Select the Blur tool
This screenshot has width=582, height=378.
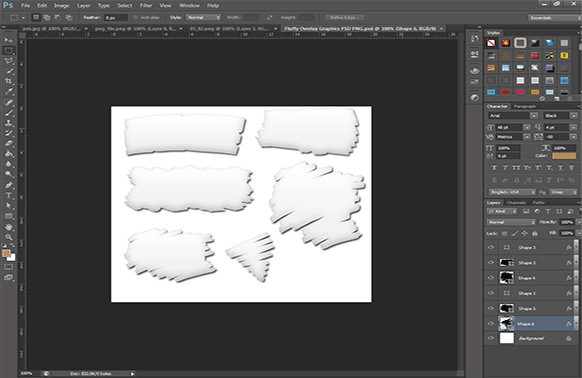pyautogui.click(x=9, y=164)
